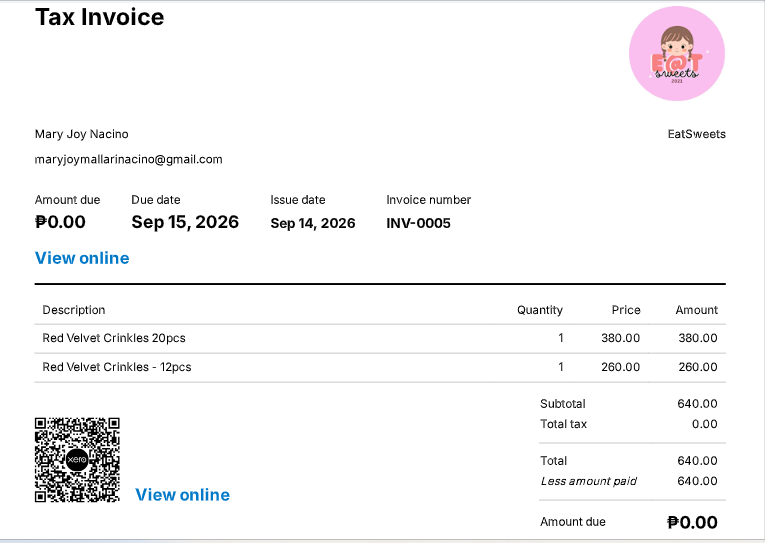Screen dimensions: 765x543
Task: Click the Less amount paid label
Action: 588,481
